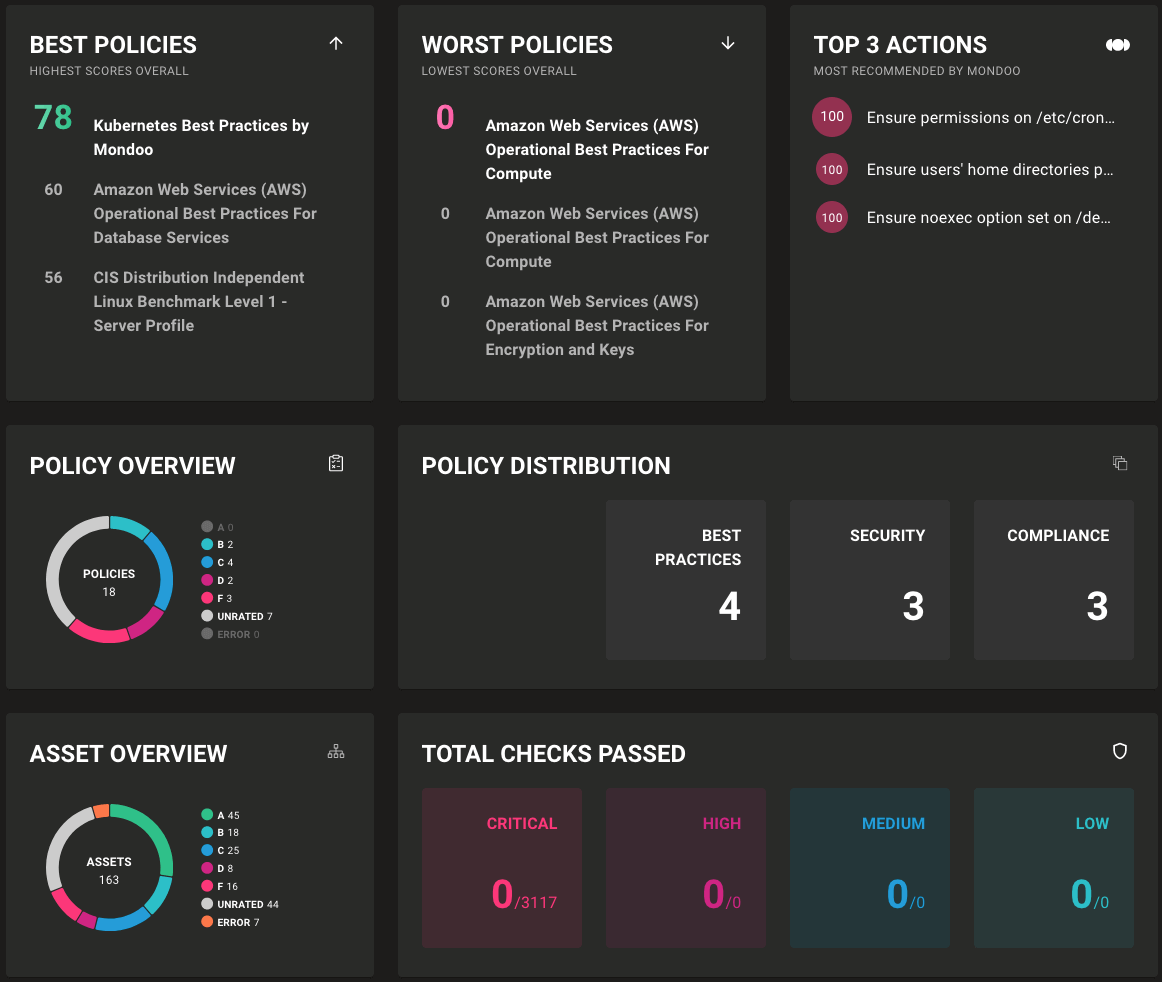This screenshot has width=1162, height=982.
Task: Click the duplicate icon on Policy Distribution card
Action: pyautogui.click(x=1120, y=463)
